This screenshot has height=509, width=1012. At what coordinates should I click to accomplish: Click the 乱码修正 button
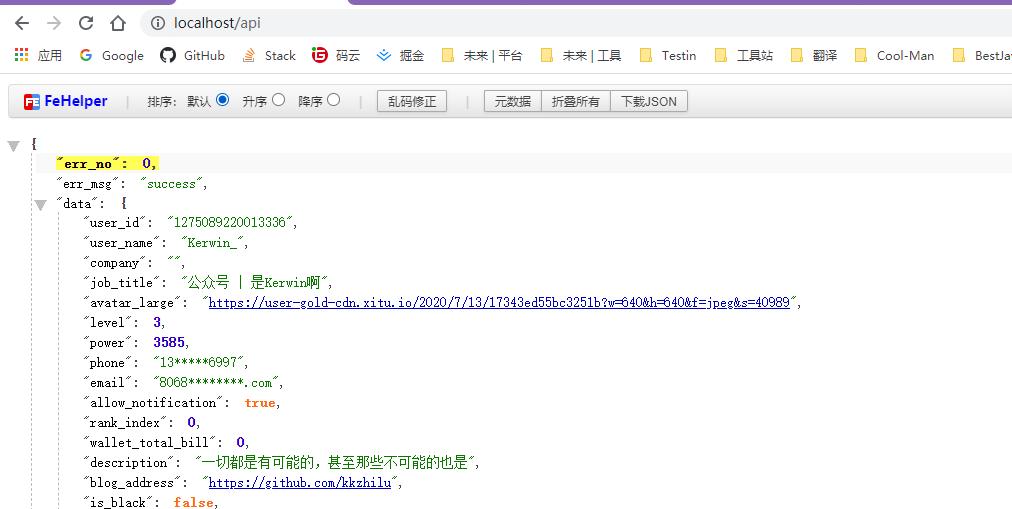412,101
